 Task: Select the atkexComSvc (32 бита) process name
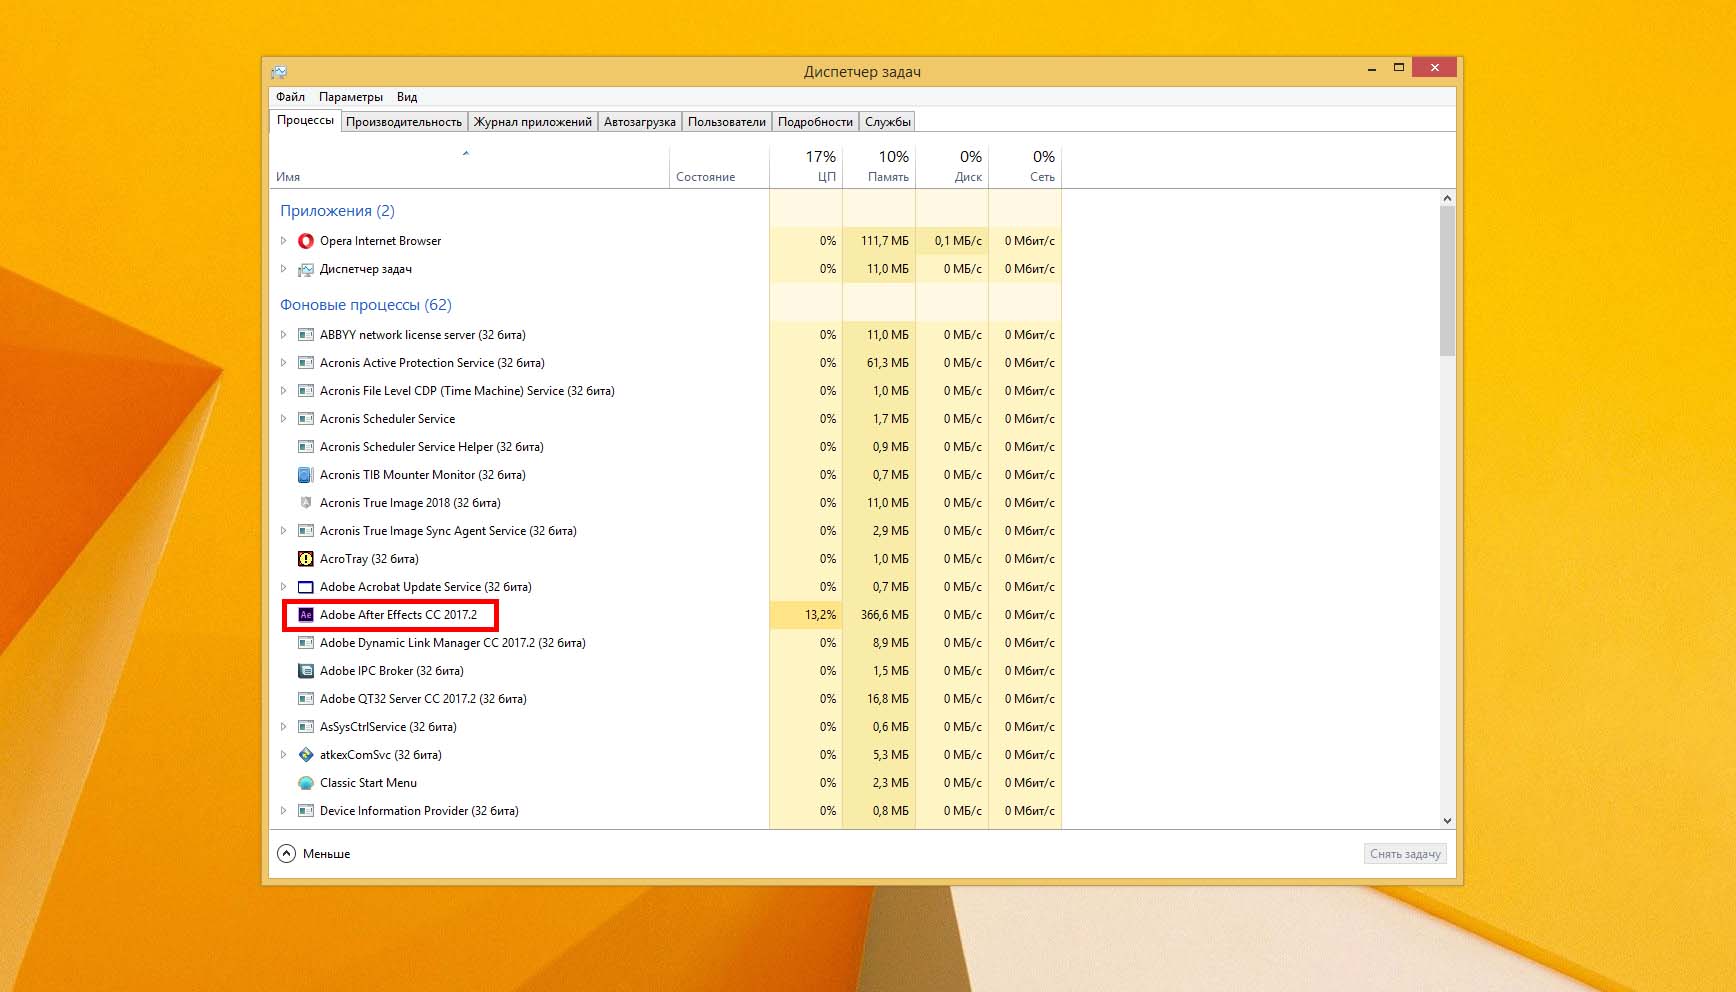[x=381, y=755]
